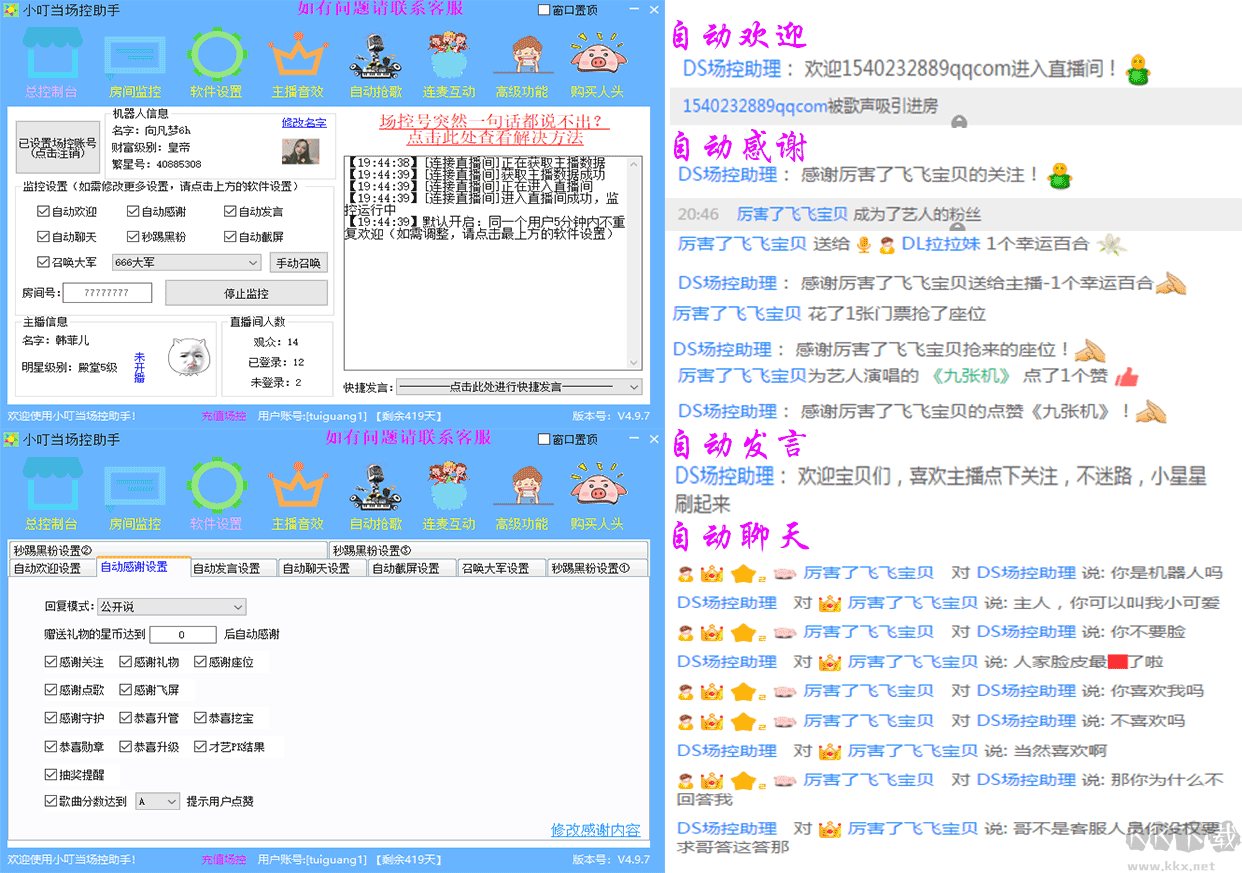Open the 秒踢黑粉设置① tab
1242x873 pixels.
point(597,568)
